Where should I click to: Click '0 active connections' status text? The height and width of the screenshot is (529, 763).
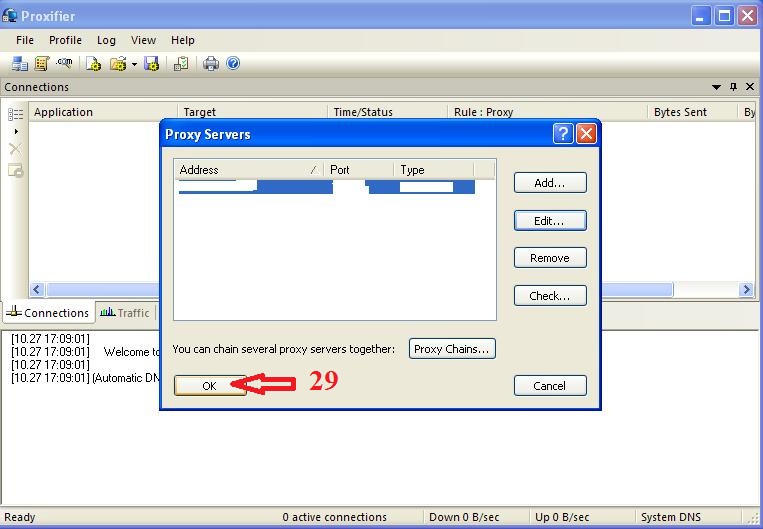pyautogui.click(x=334, y=517)
